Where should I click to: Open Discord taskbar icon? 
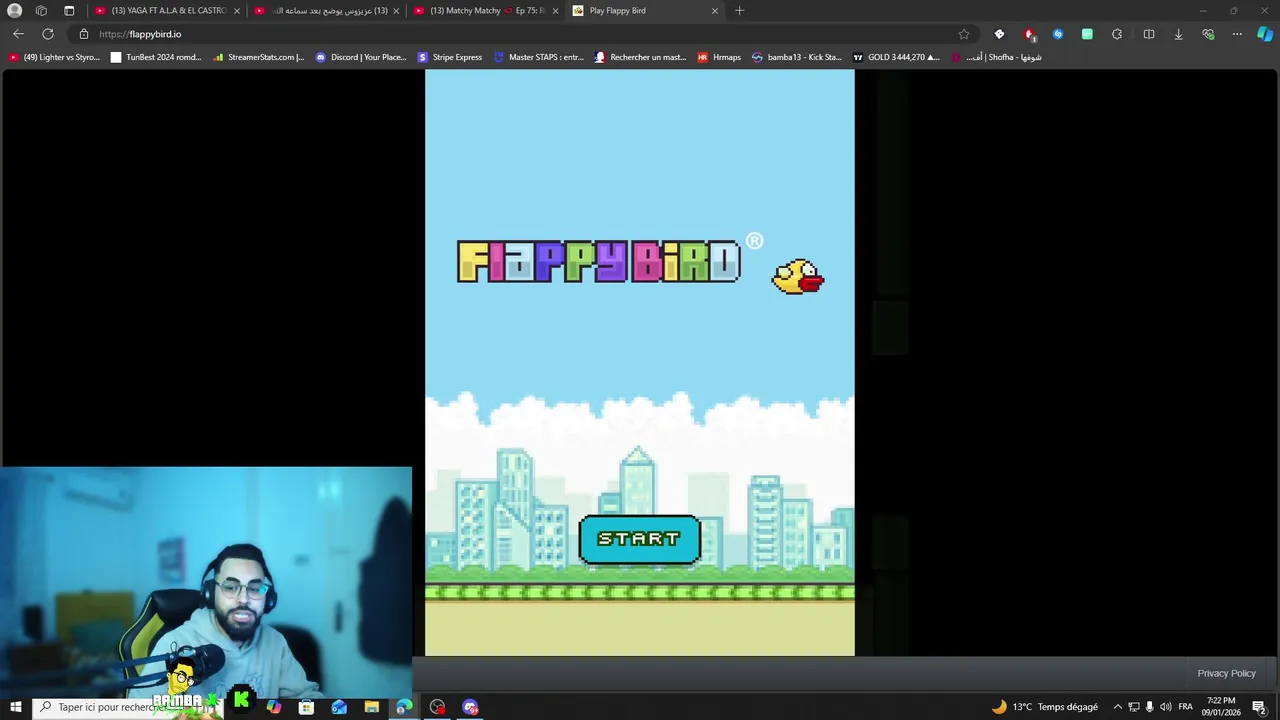point(470,707)
